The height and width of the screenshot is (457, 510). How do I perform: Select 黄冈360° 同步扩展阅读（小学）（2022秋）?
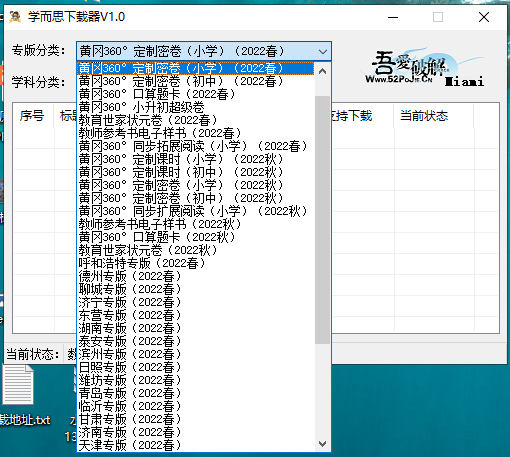tap(196, 211)
